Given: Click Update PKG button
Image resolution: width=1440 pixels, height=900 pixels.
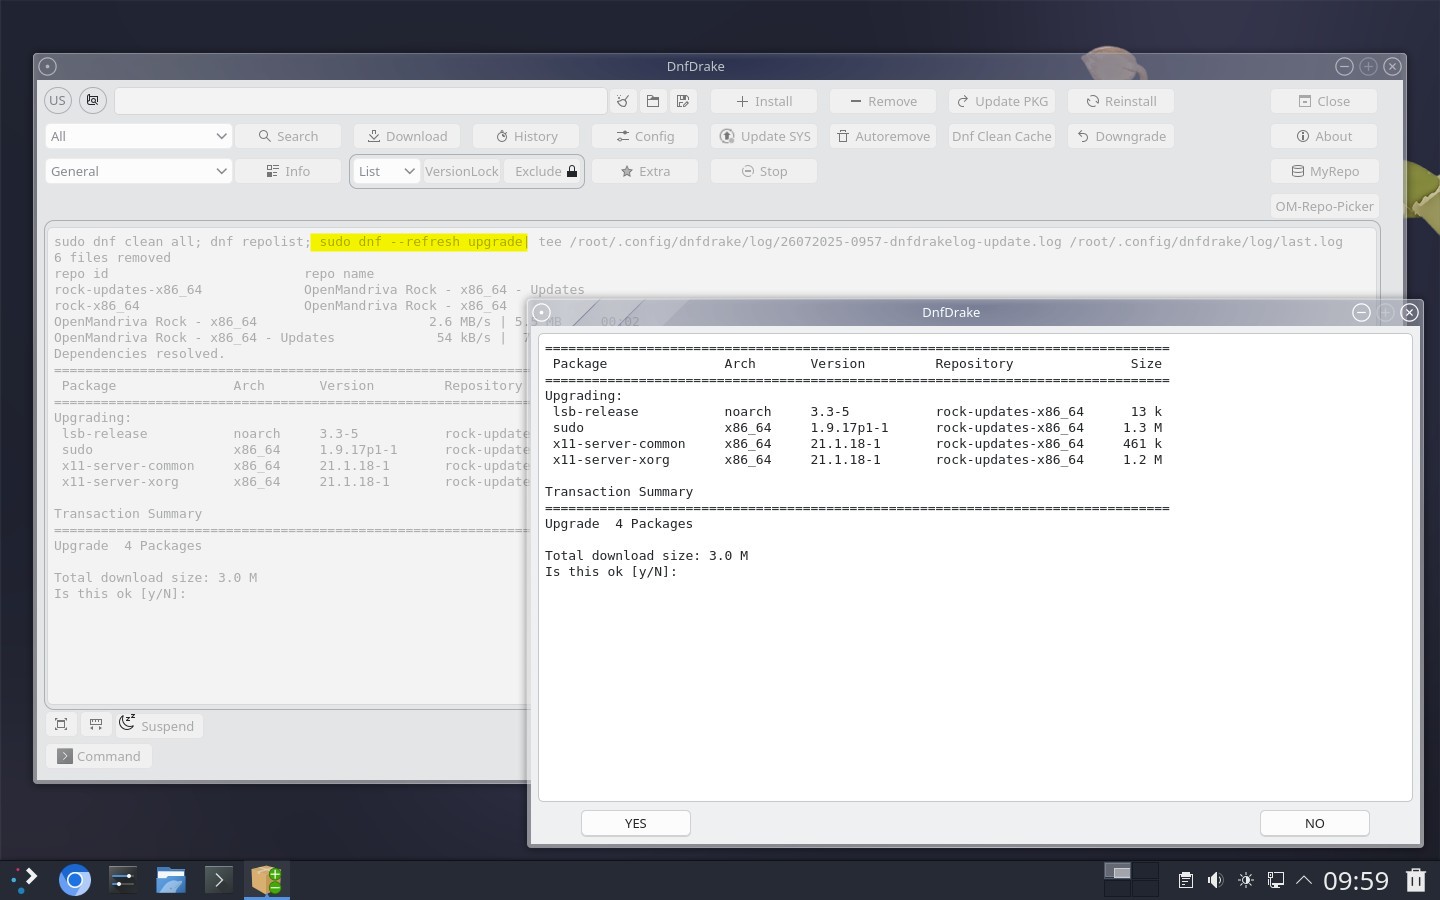Looking at the screenshot, I should [x=1002, y=101].
